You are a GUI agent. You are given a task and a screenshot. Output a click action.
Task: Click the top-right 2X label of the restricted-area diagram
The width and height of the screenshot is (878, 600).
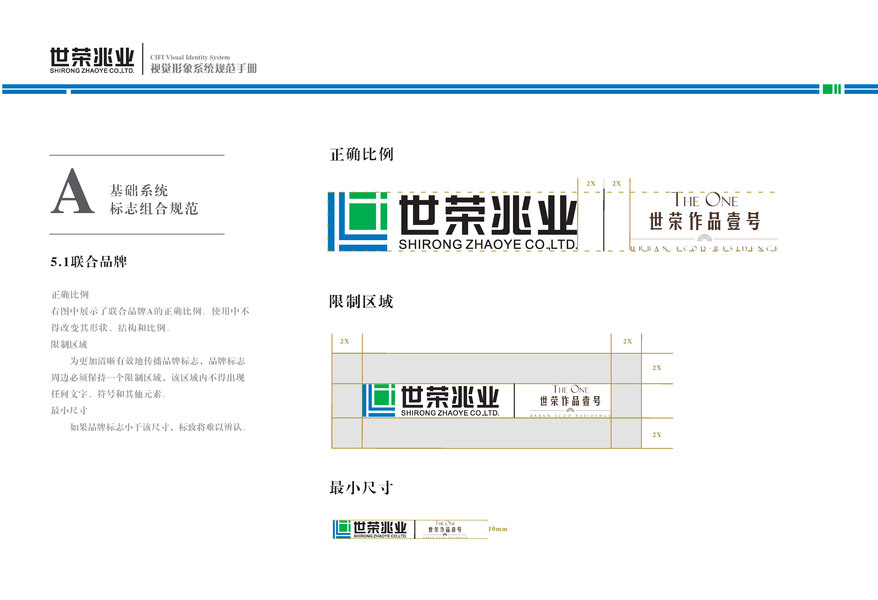tap(628, 341)
